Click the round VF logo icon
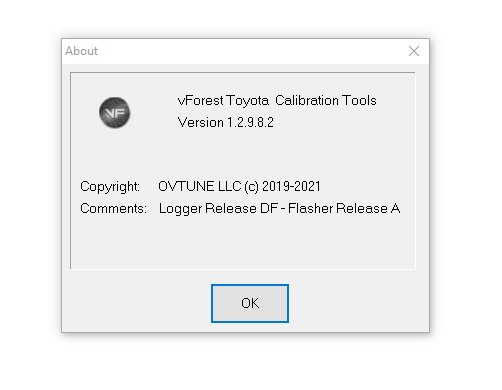 tap(114, 113)
